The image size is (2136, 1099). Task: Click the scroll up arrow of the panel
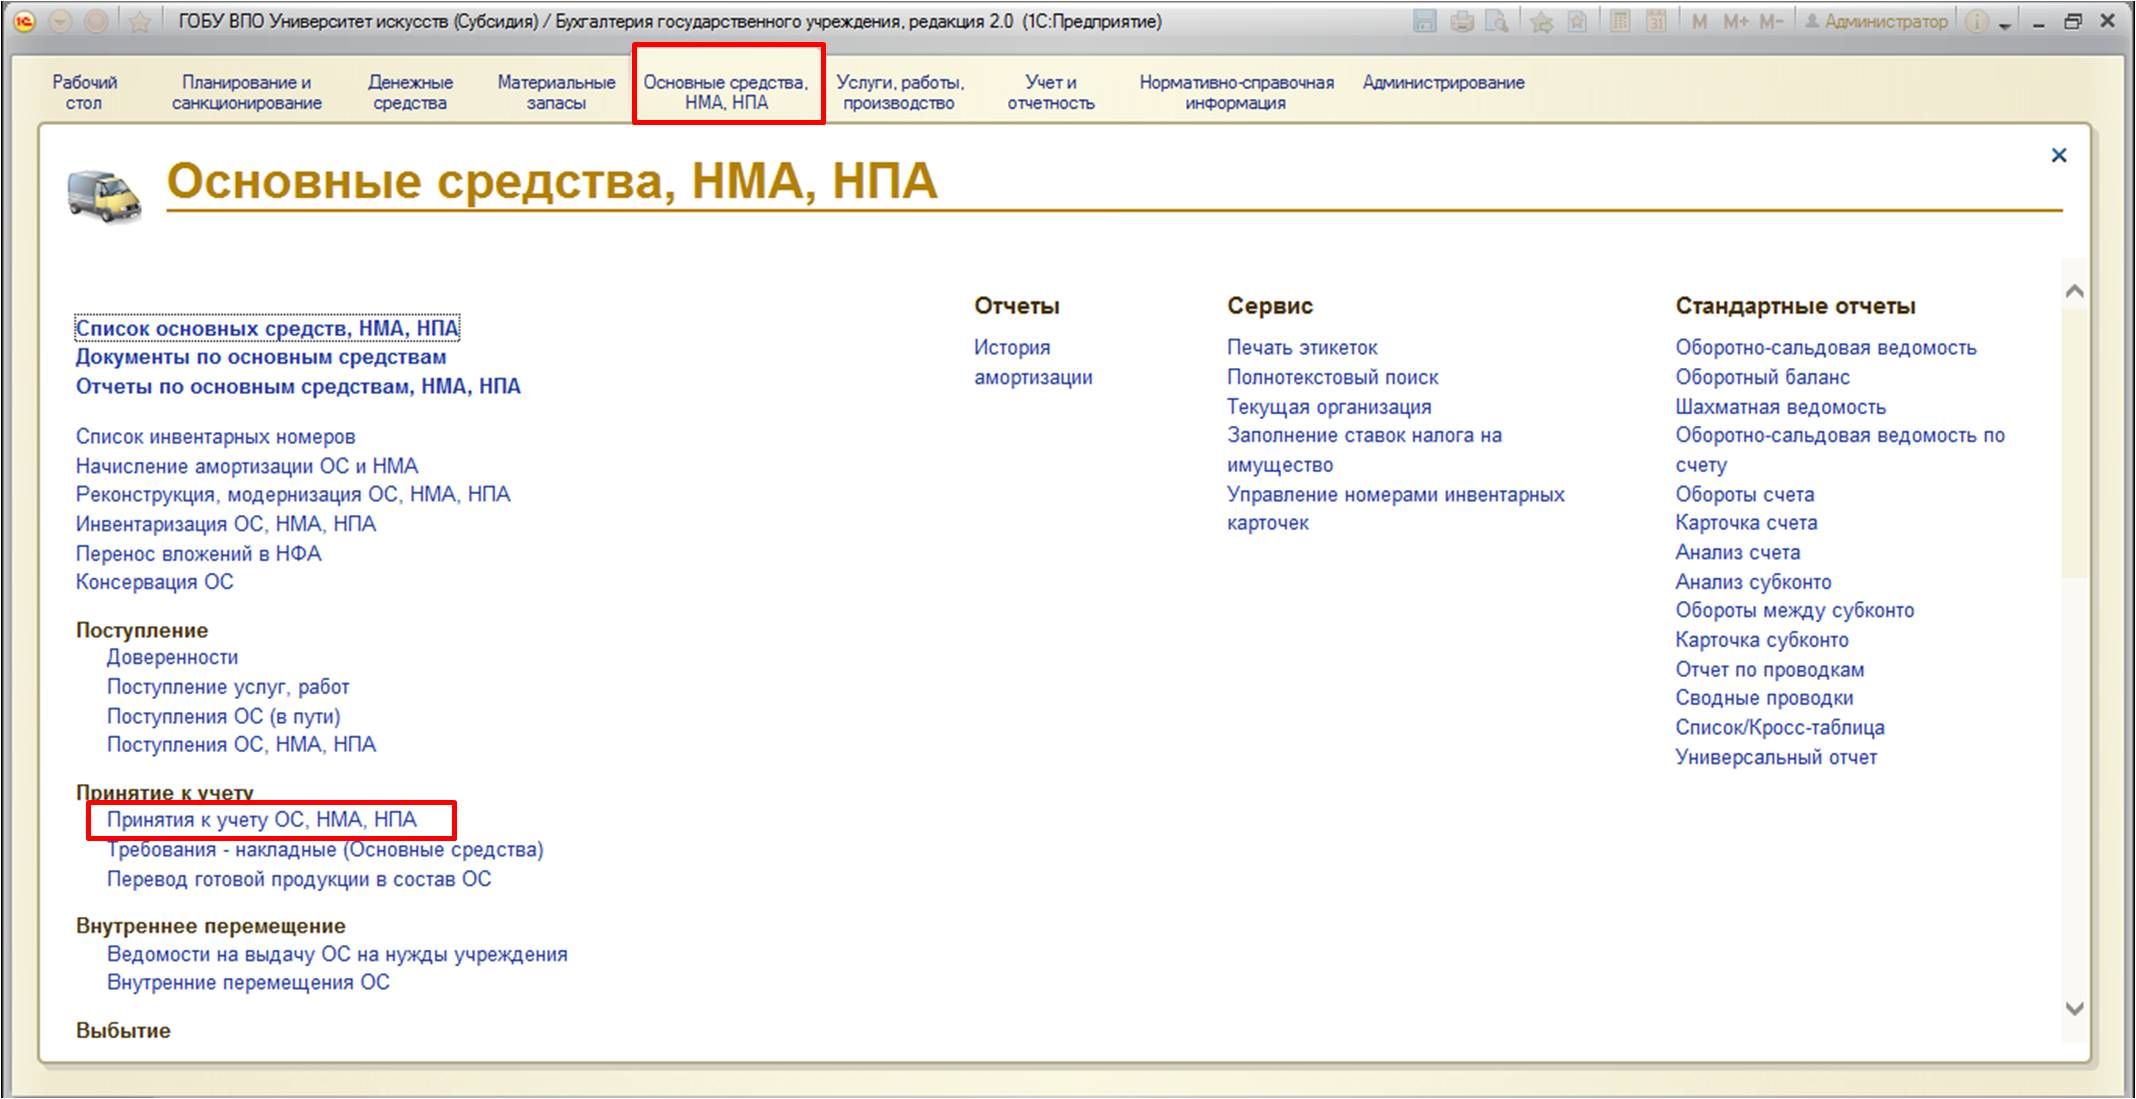tap(2074, 292)
